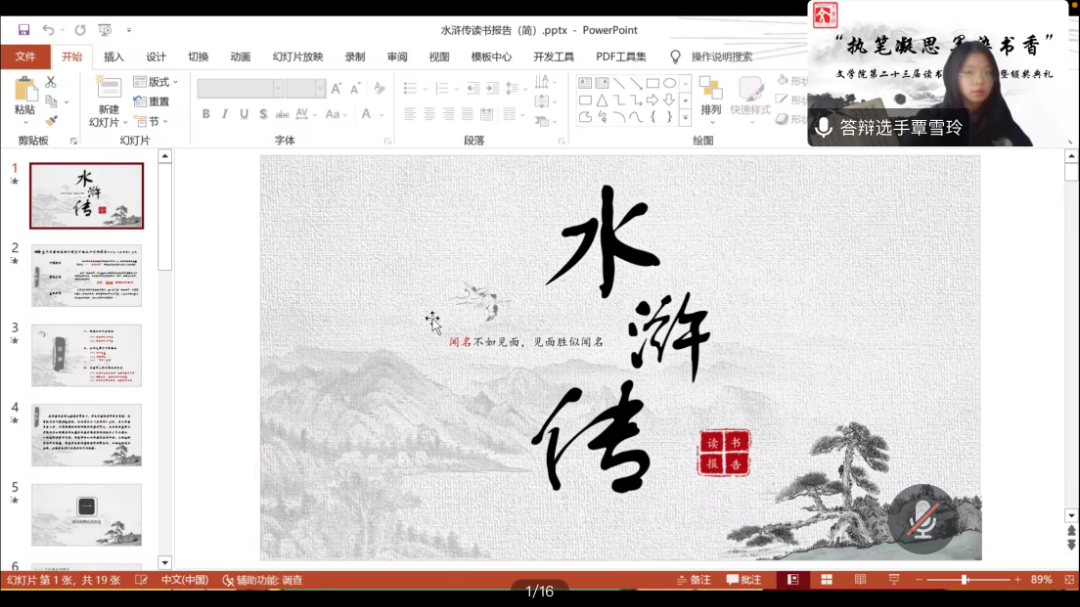1080x607 pixels.
Task: Click the 排列 arrange button
Action: click(710, 97)
